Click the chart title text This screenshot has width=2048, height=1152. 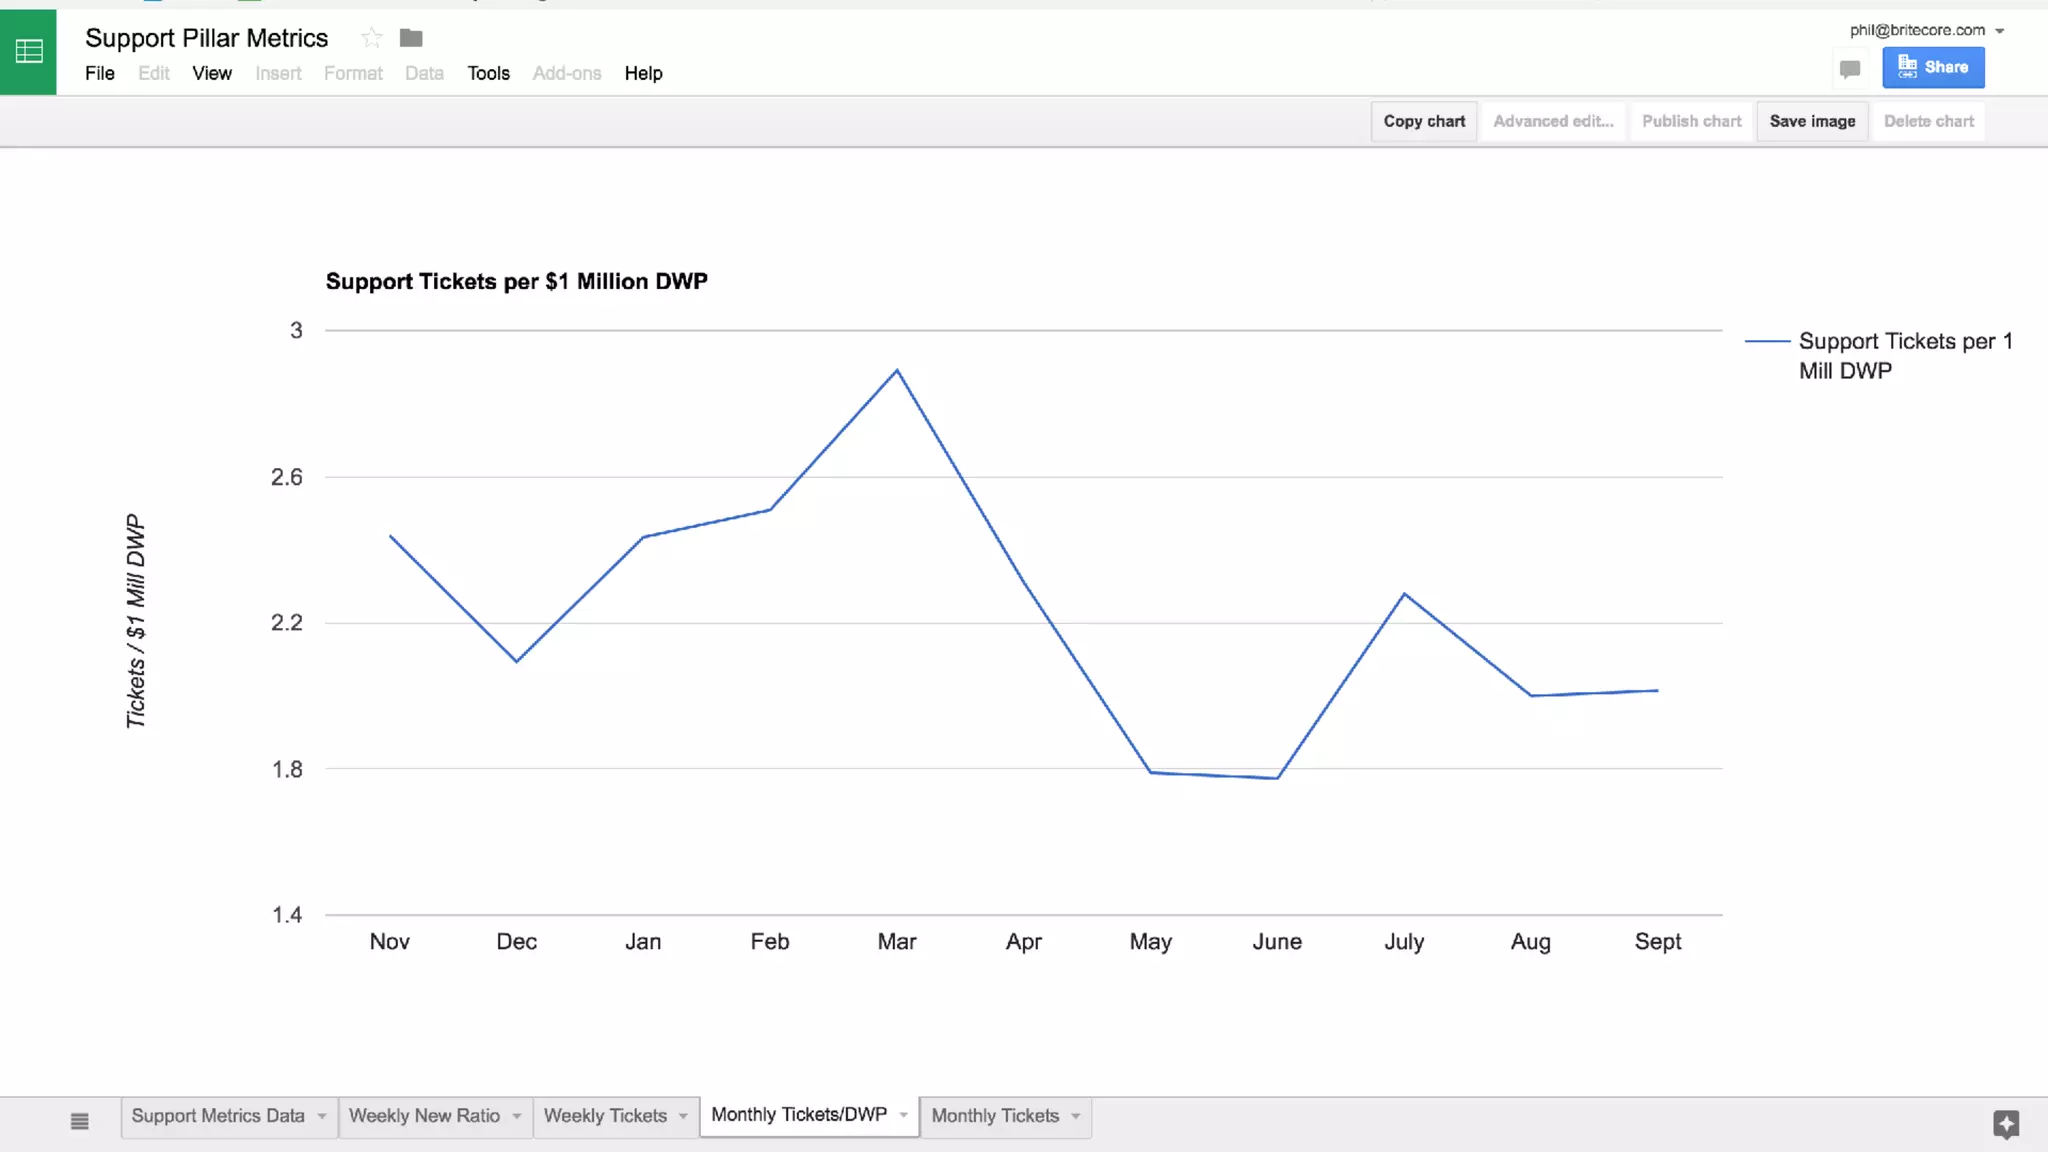[x=516, y=282]
